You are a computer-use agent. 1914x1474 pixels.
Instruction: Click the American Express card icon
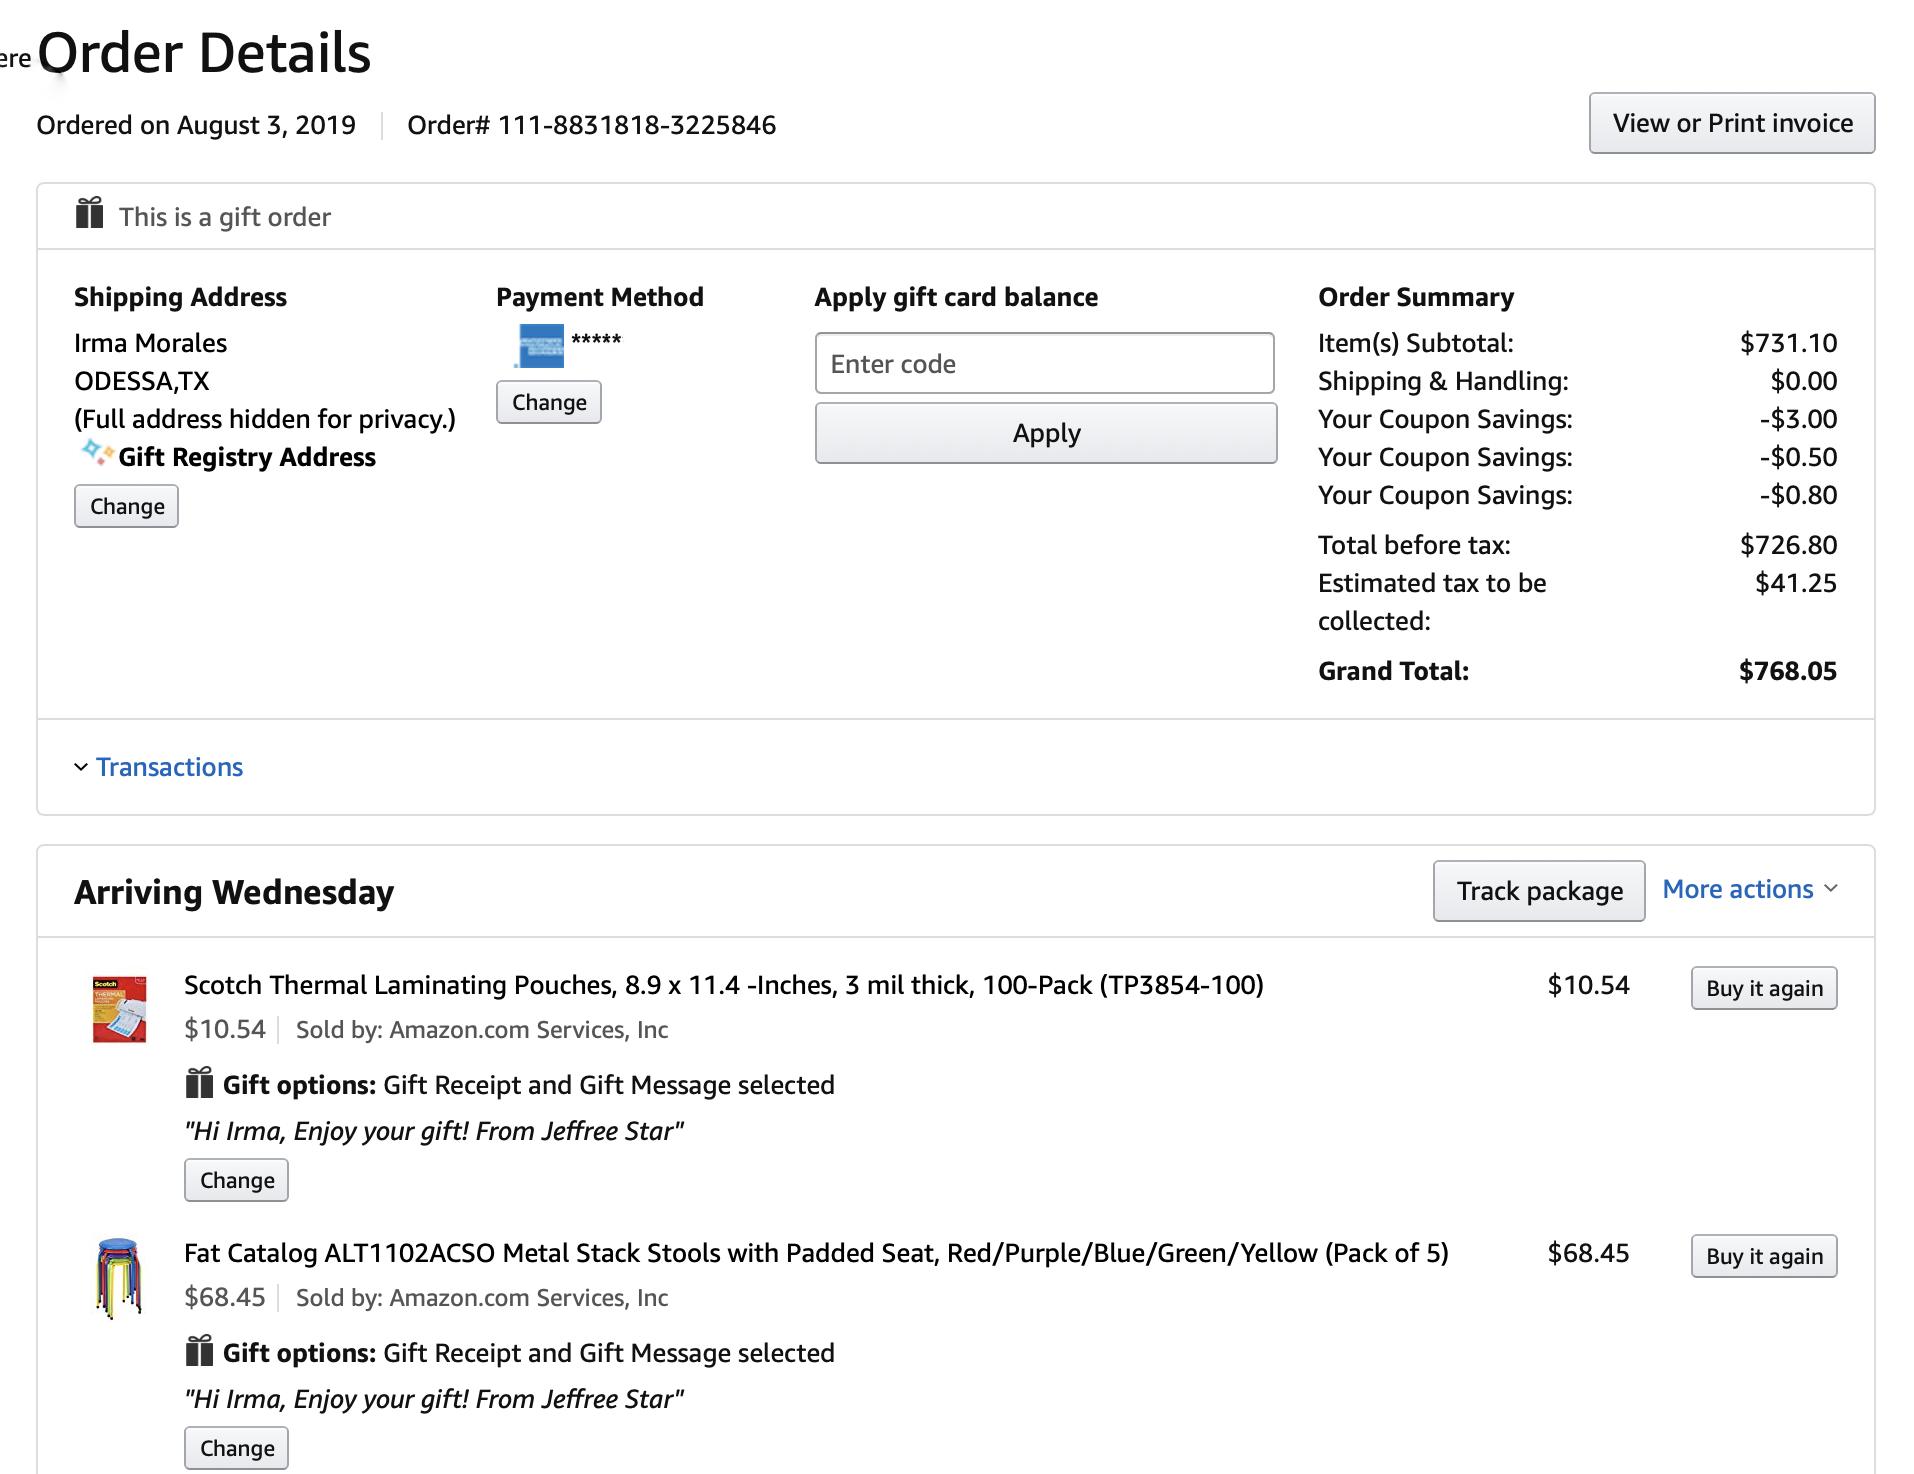click(540, 346)
